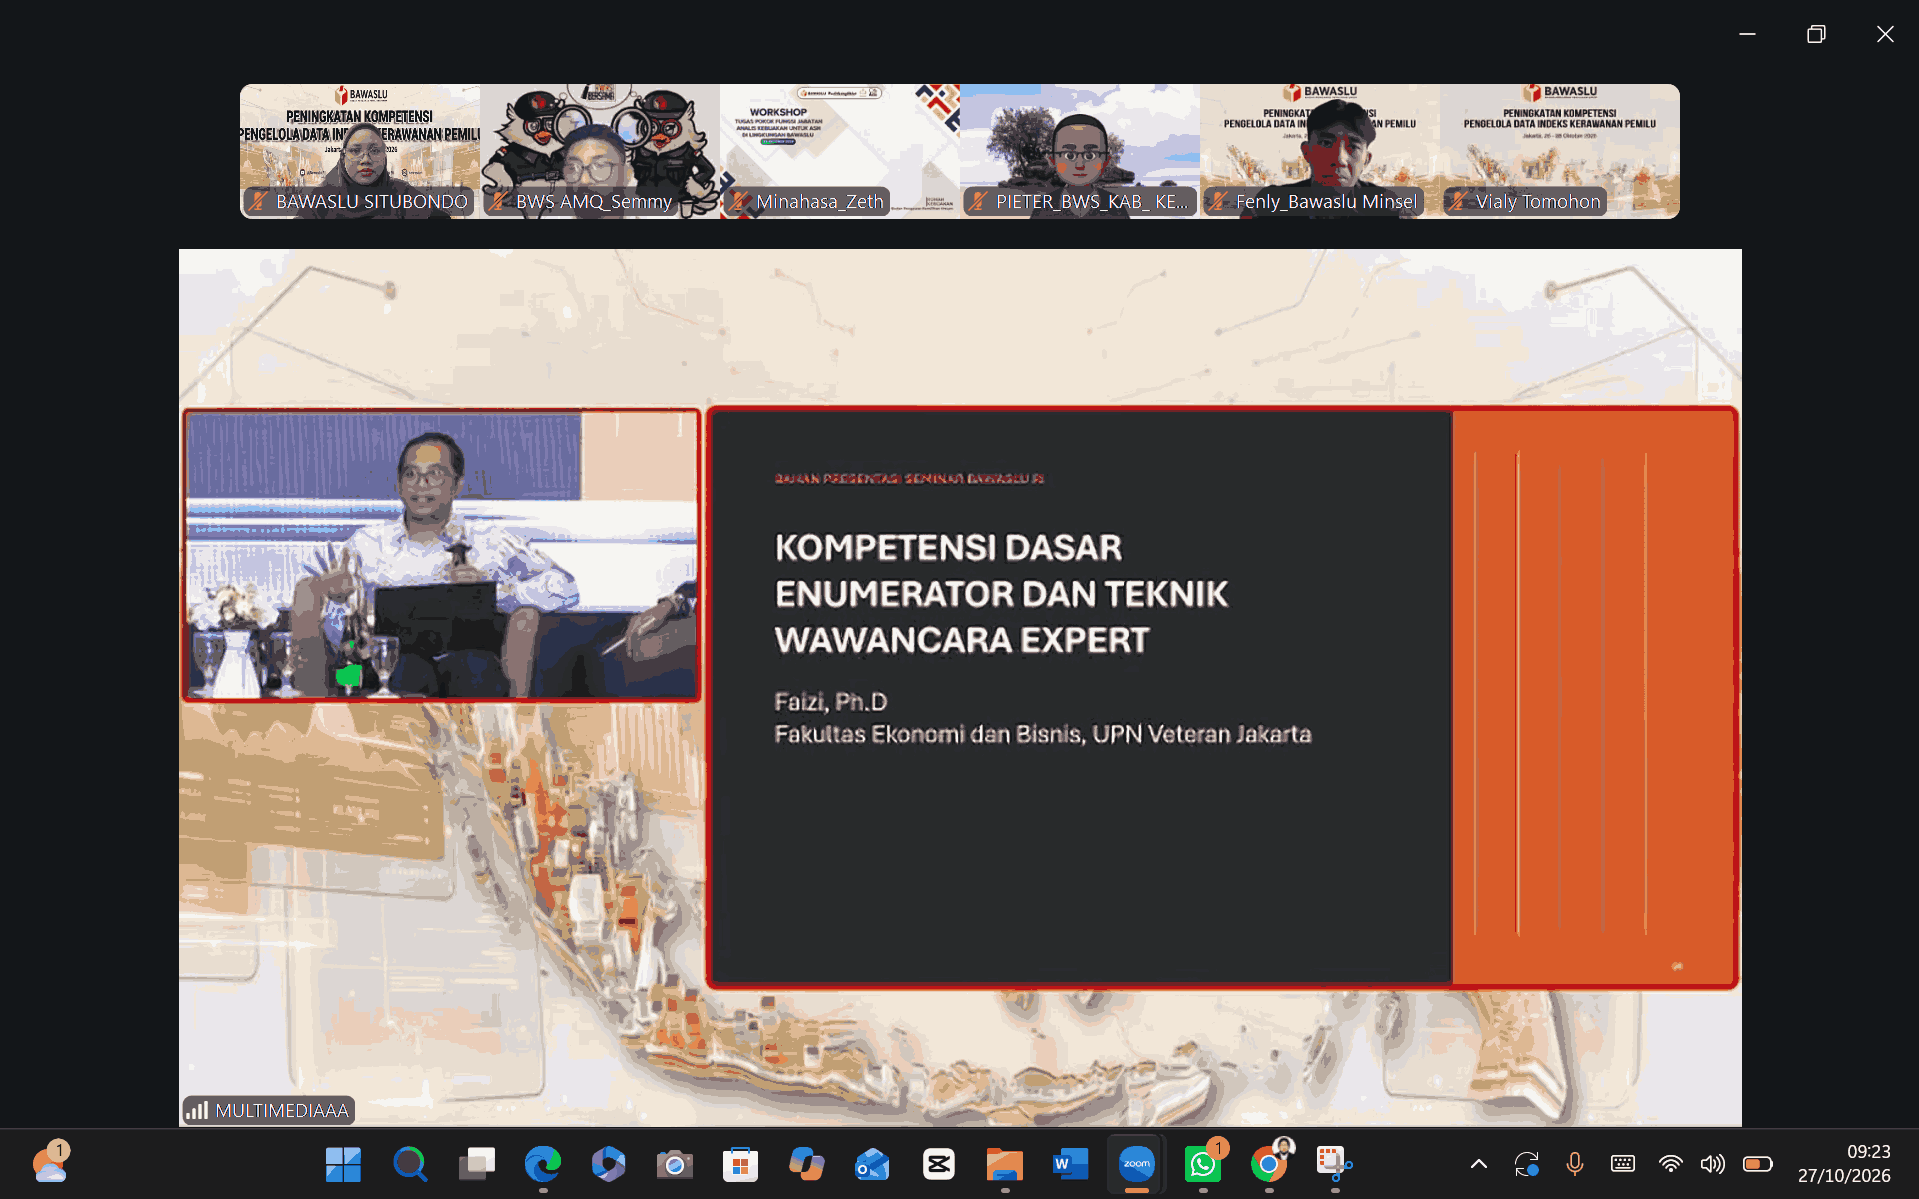Open Microsoft 365 Copilot hexagon icon
Viewport: 1919px width, 1199px height.
pos(608,1164)
